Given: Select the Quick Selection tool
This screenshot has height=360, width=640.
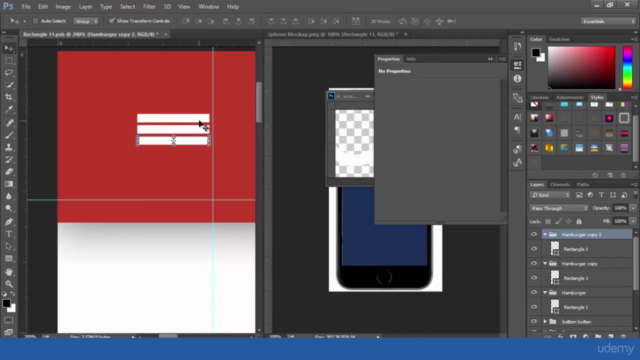Looking at the screenshot, I should 9,85.
